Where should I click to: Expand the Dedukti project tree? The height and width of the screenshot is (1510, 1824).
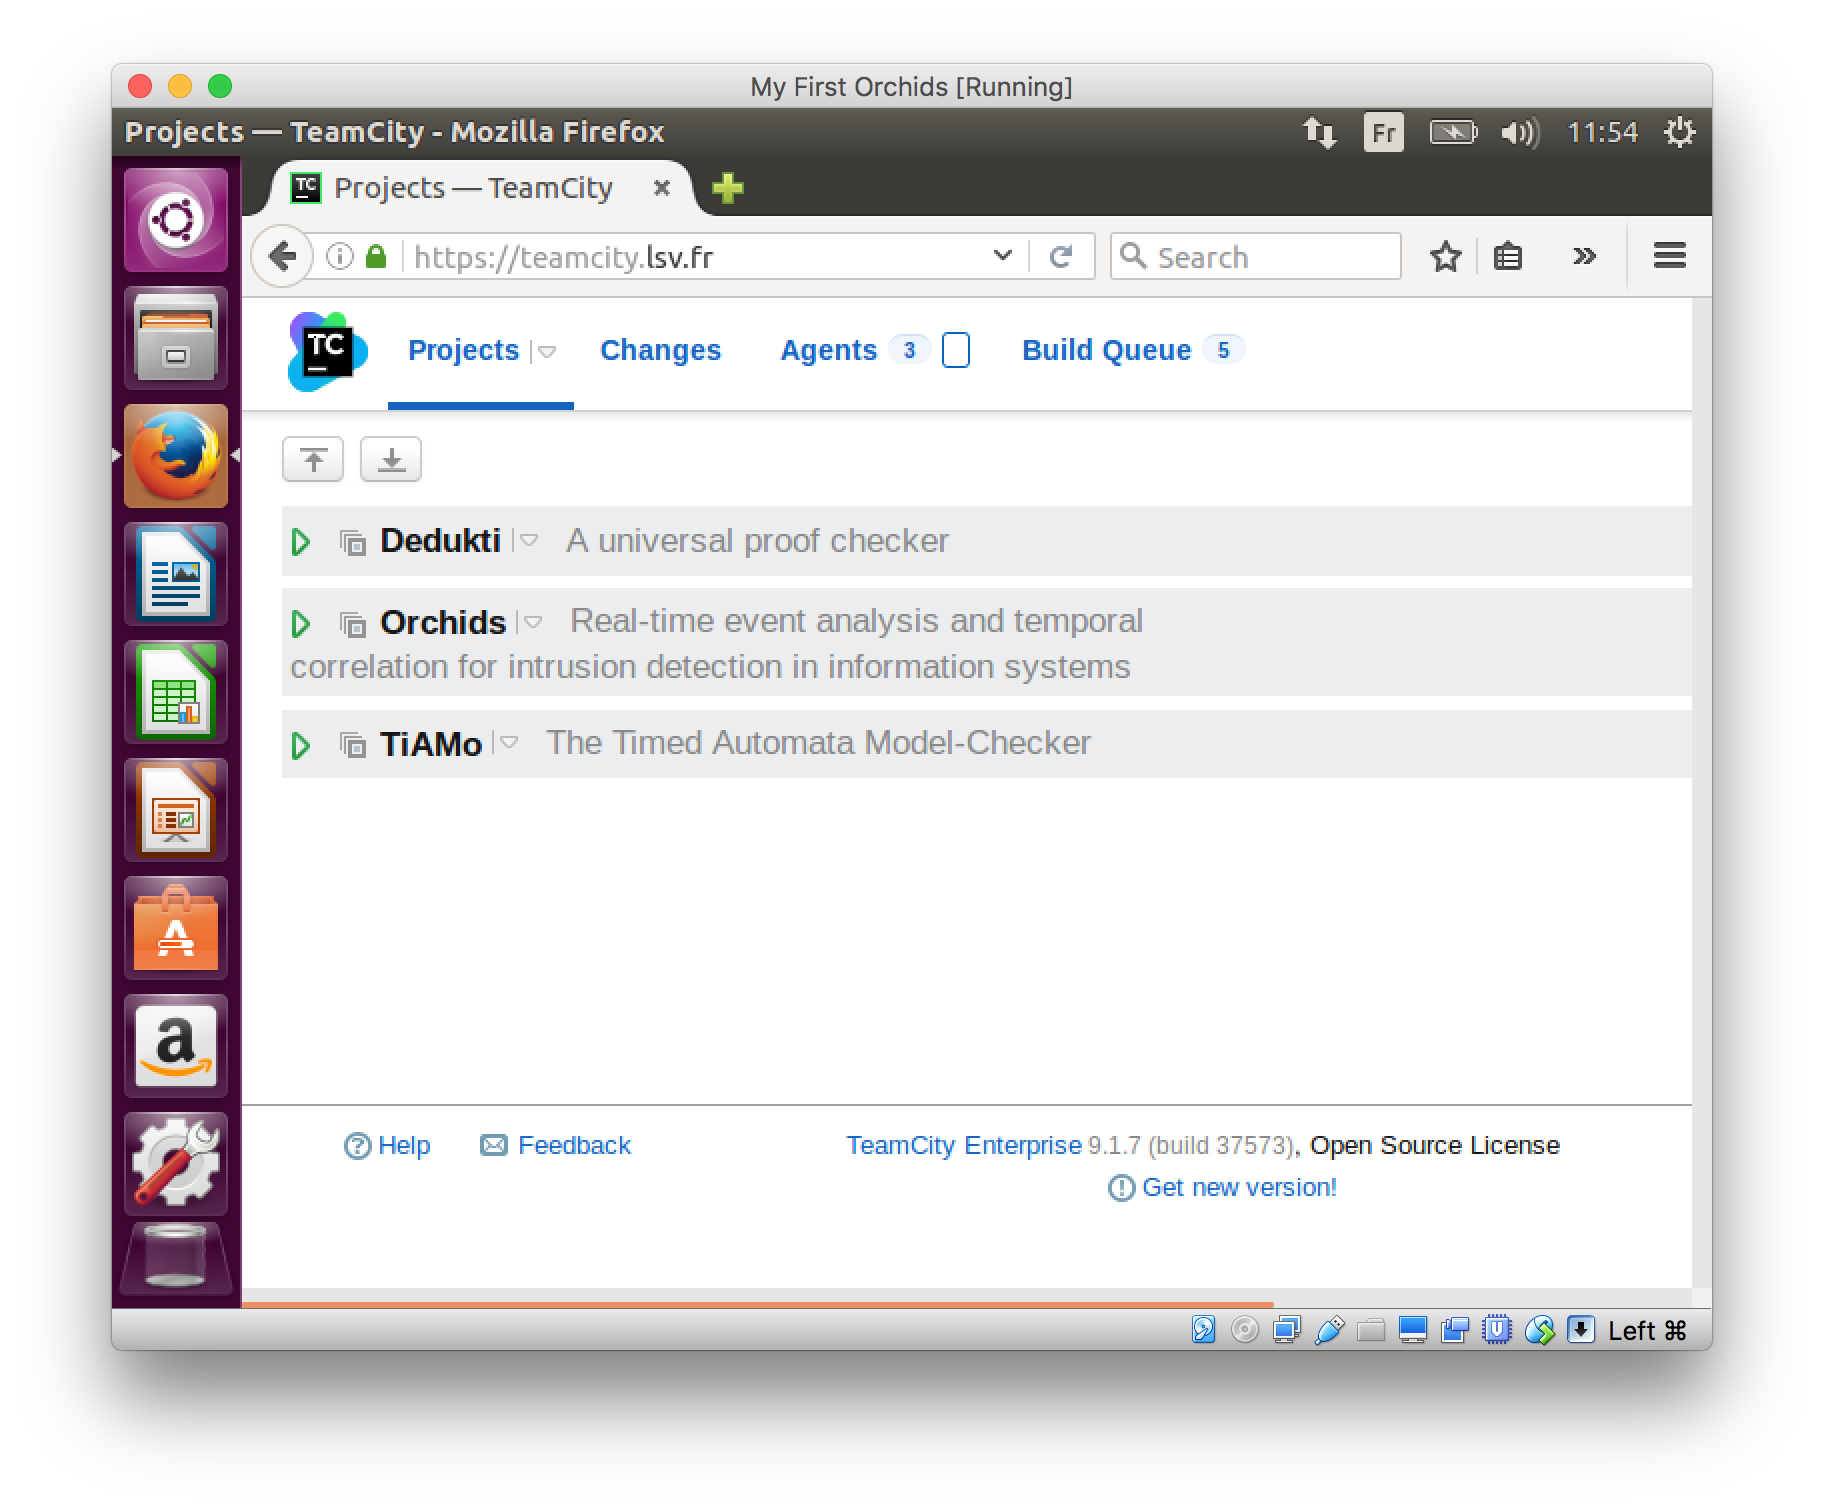pyautogui.click(x=300, y=542)
